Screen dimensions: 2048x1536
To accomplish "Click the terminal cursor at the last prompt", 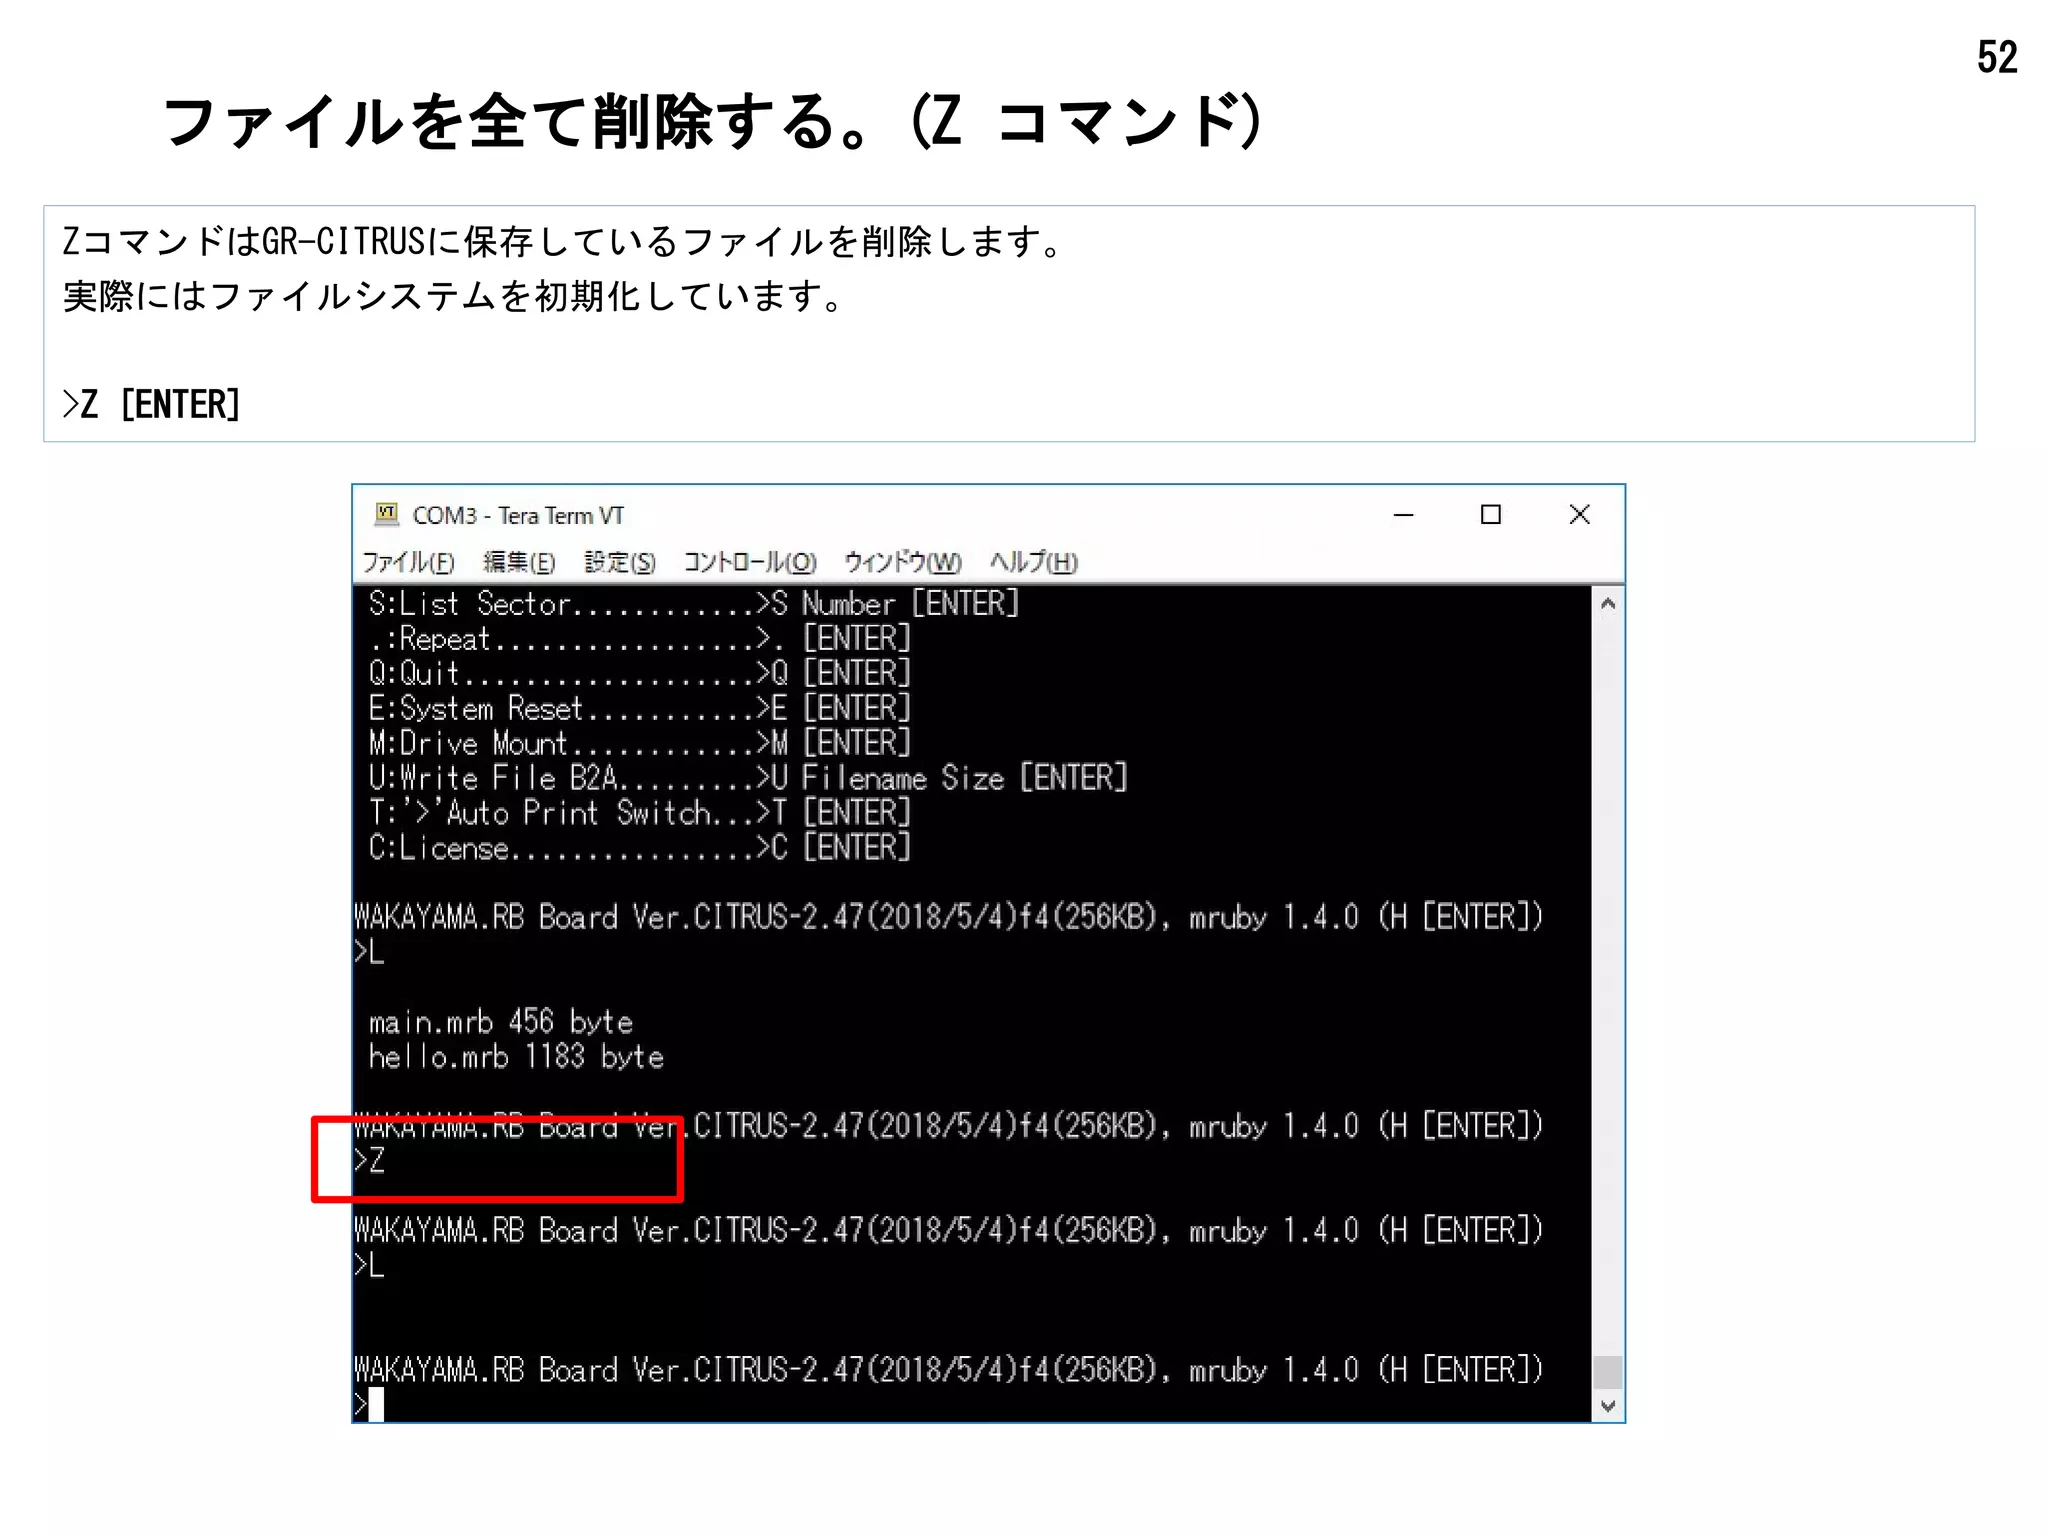I will point(376,1404).
